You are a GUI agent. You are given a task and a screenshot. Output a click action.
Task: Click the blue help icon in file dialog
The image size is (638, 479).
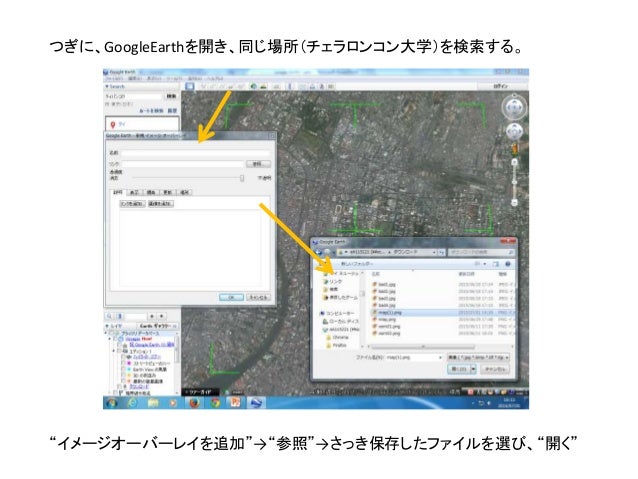pyautogui.click(x=508, y=264)
